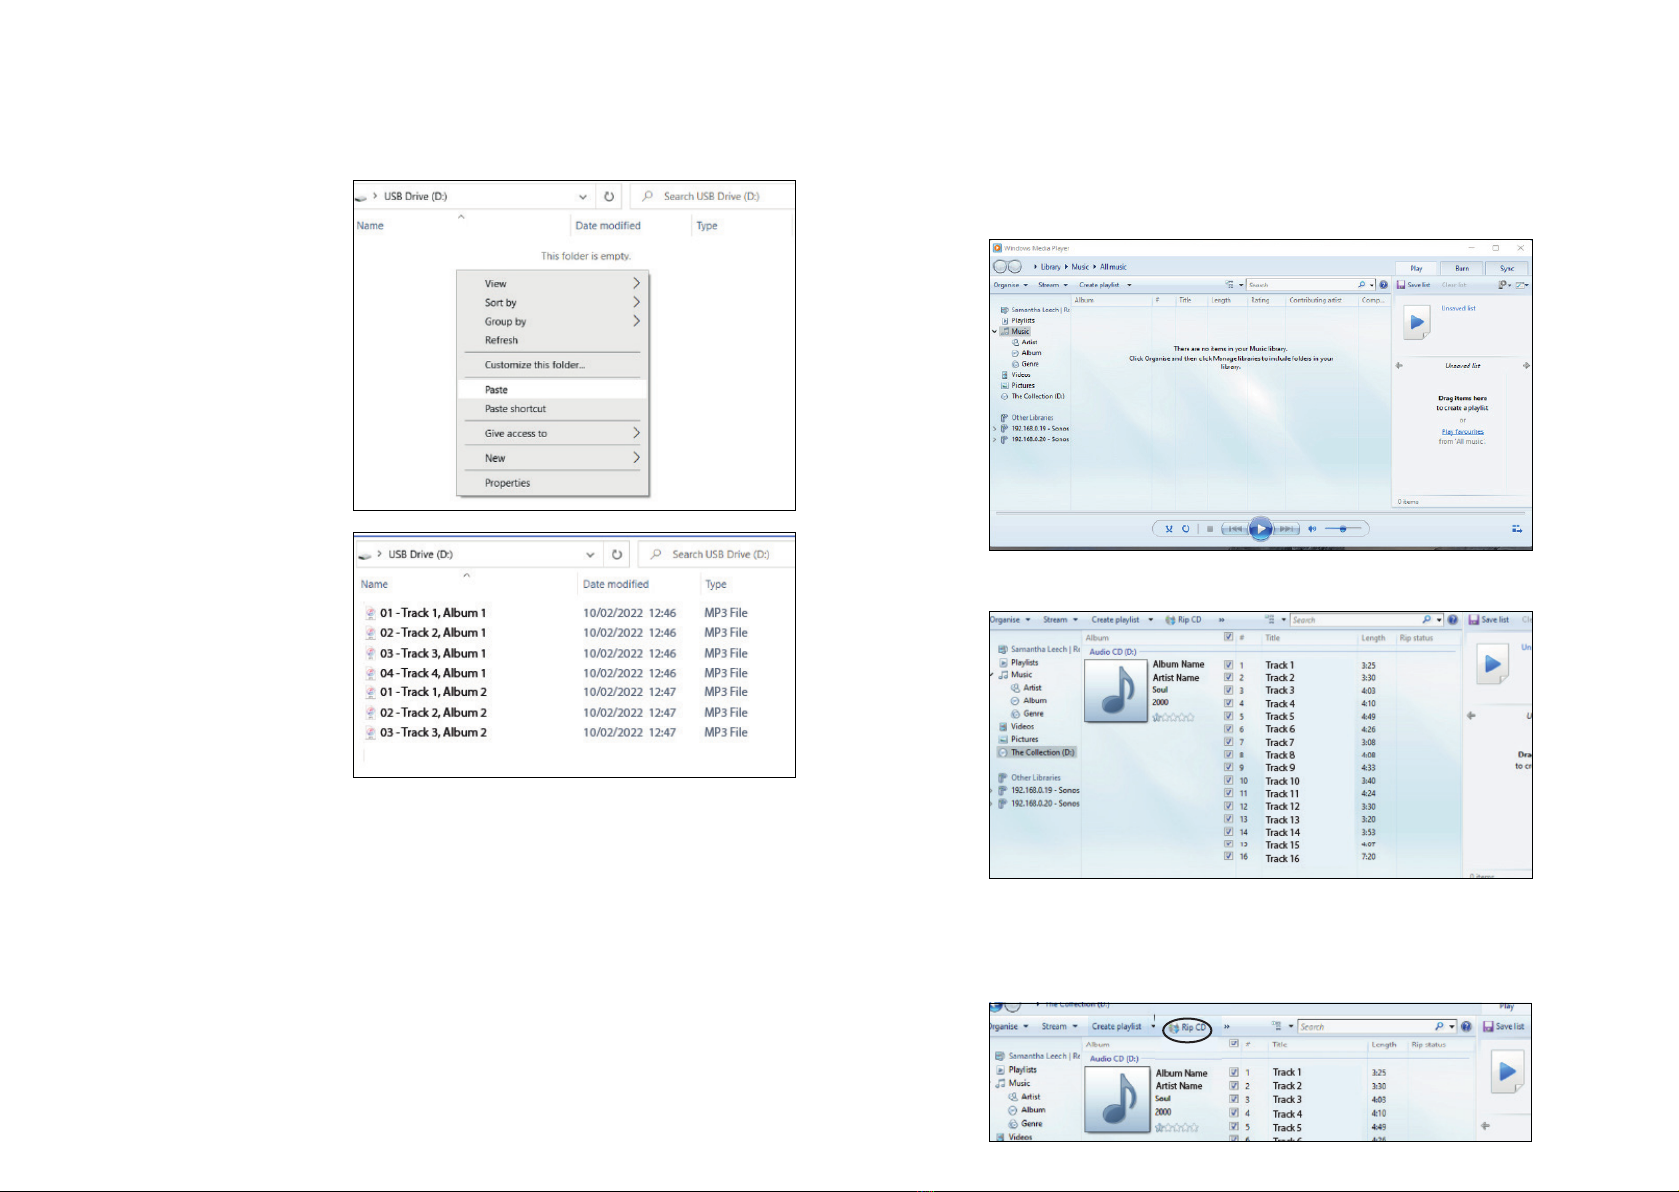The width and height of the screenshot is (1679, 1192).
Task: Uncheck the Track 10 checkbox
Action: coord(1228,781)
